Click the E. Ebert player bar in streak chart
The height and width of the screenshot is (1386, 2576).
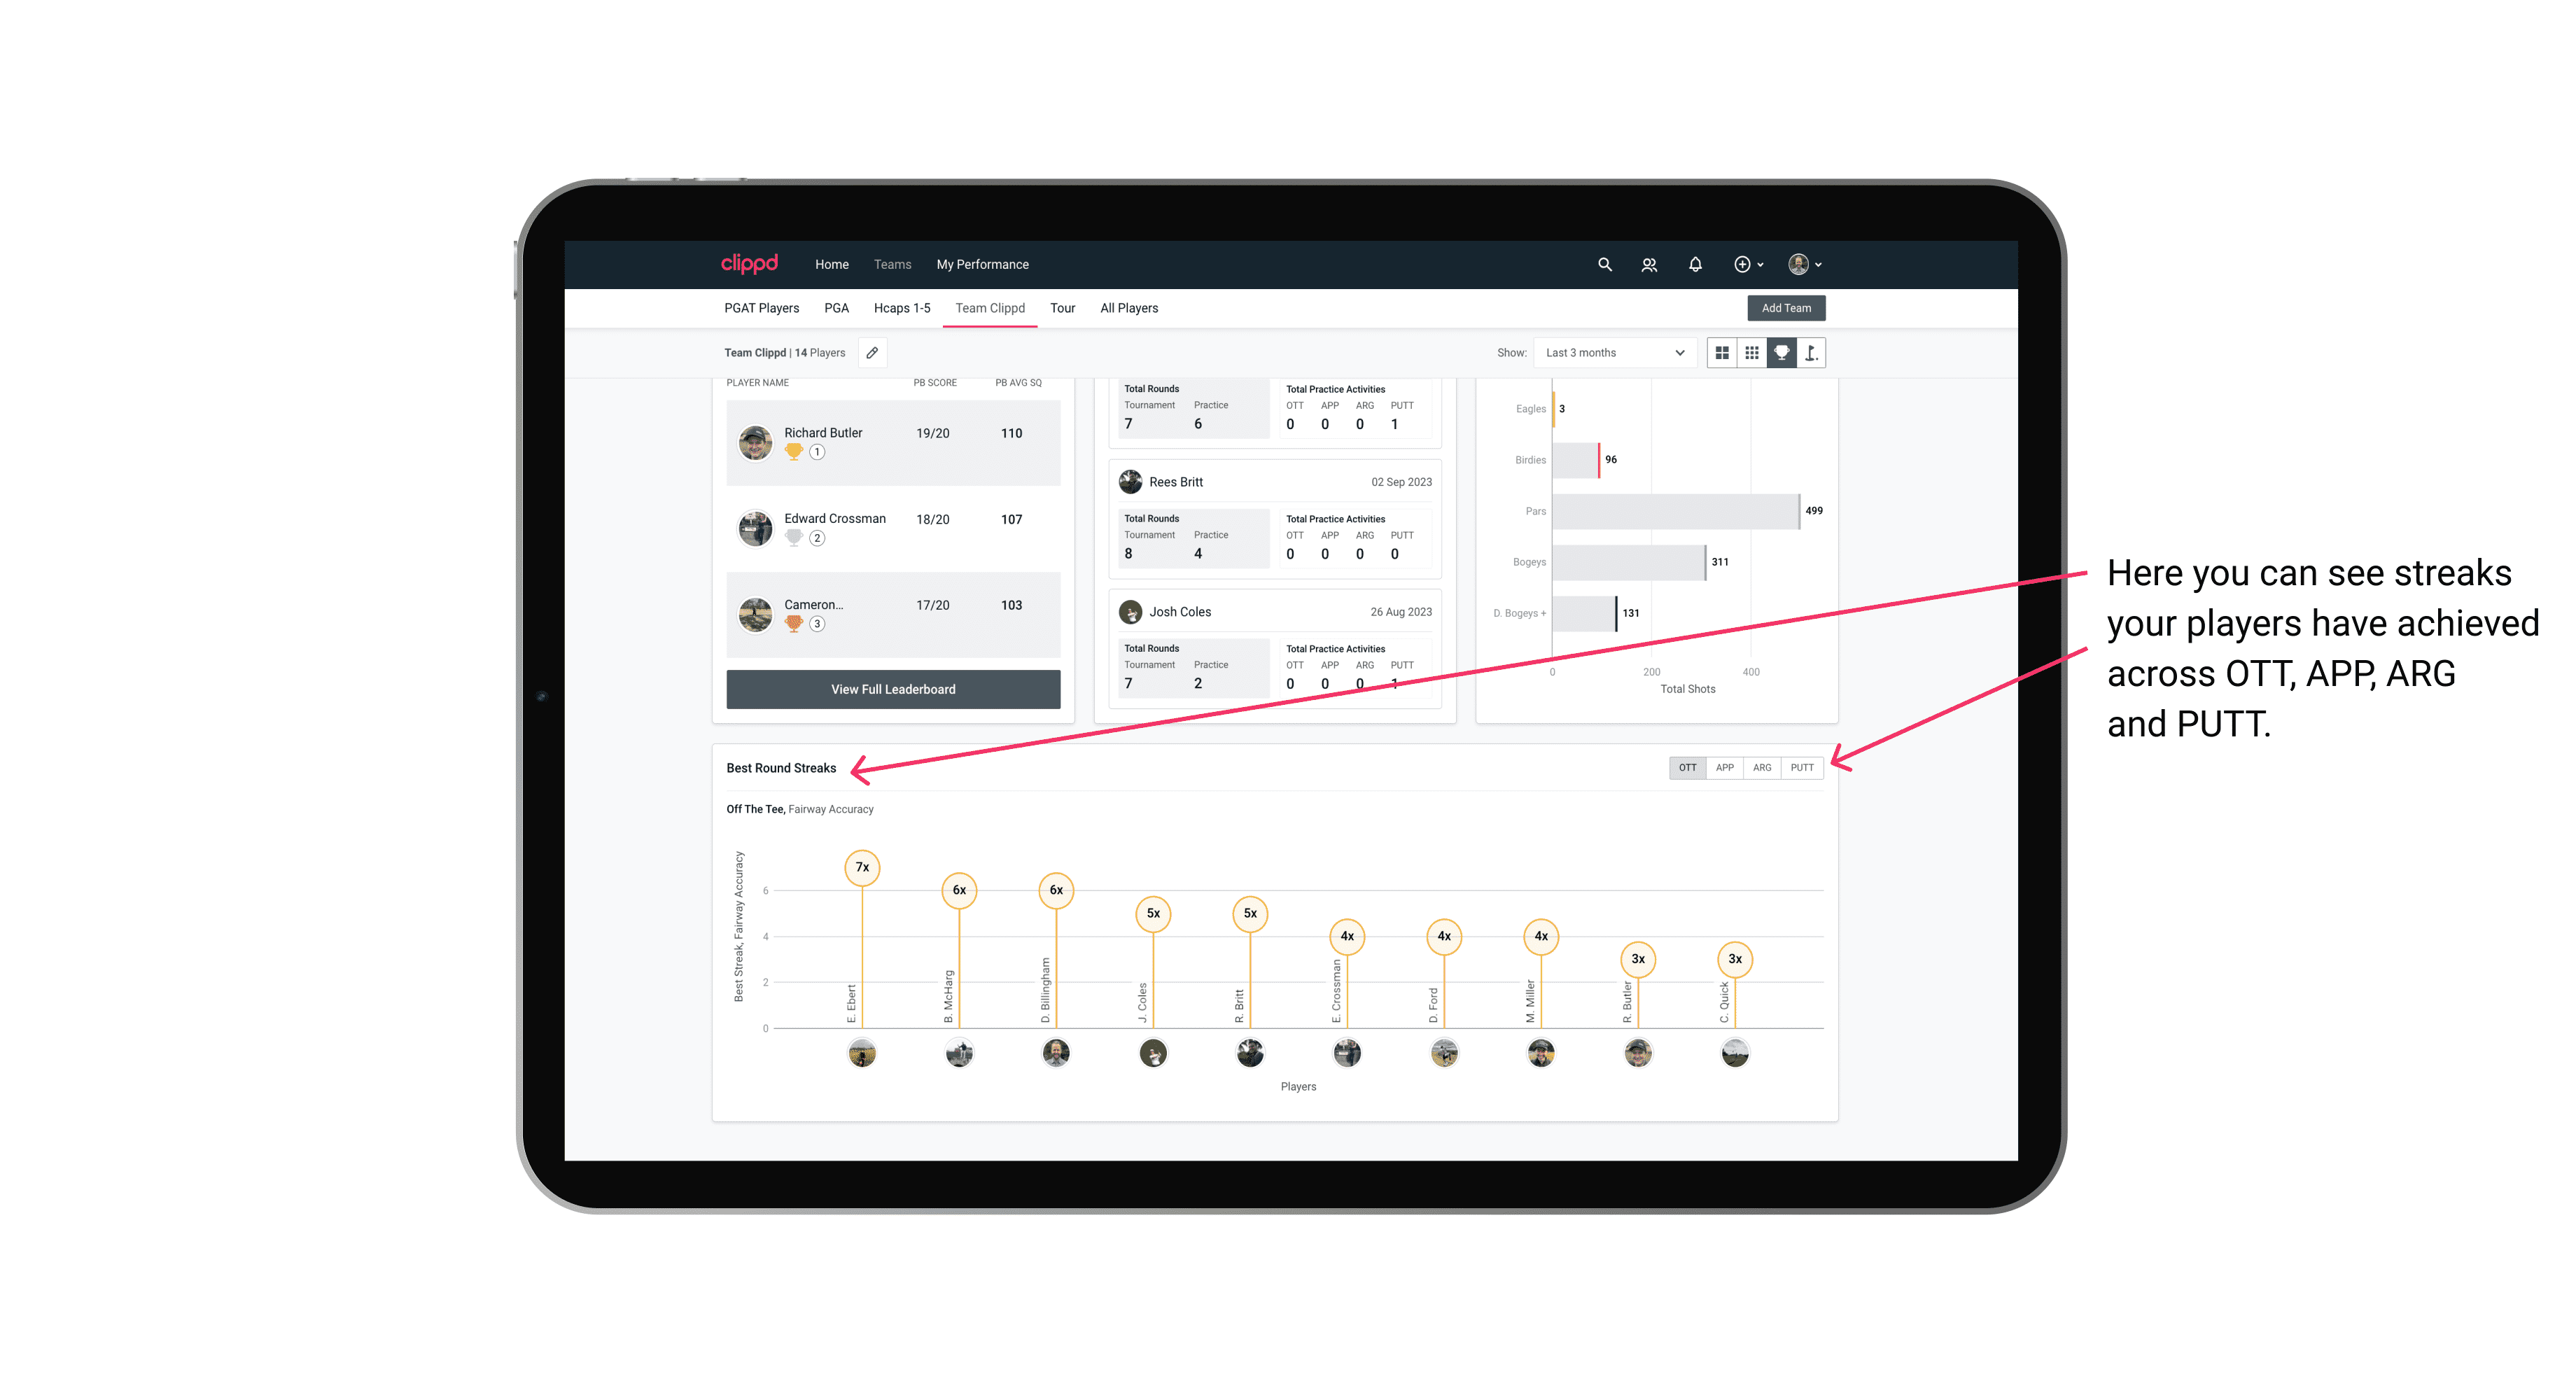tap(860, 956)
